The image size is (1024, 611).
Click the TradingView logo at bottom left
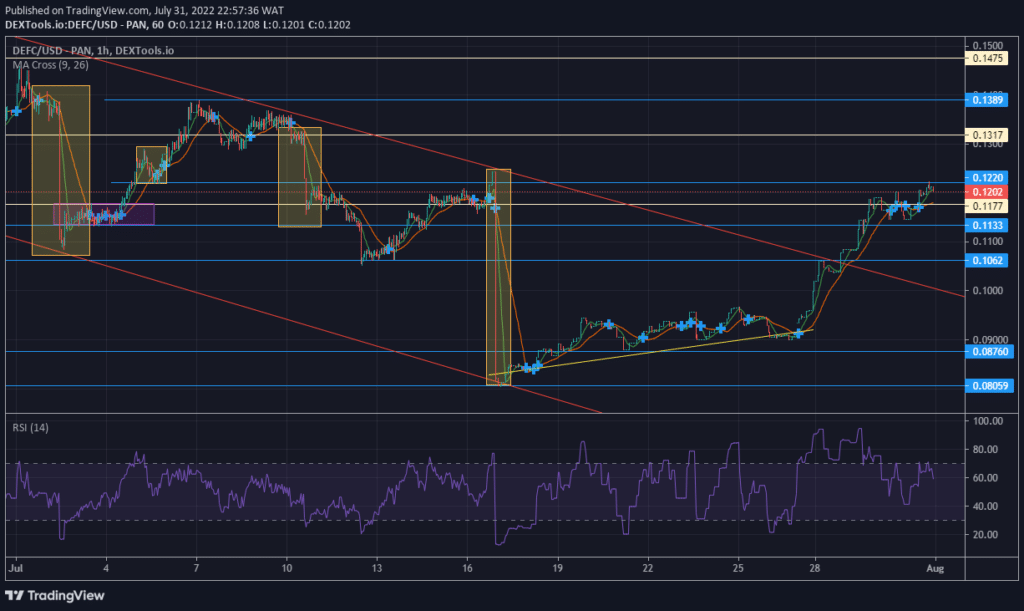tap(55, 595)
